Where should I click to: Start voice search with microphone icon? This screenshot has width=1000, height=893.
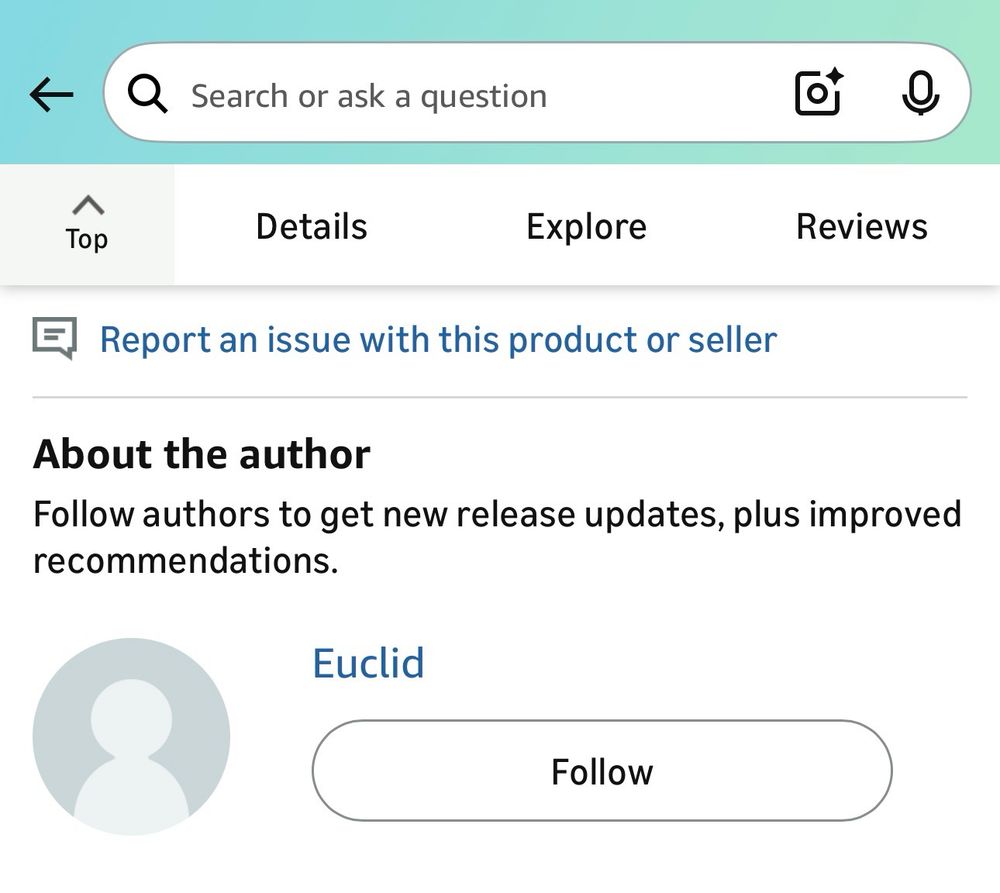(x=920, y=94)
